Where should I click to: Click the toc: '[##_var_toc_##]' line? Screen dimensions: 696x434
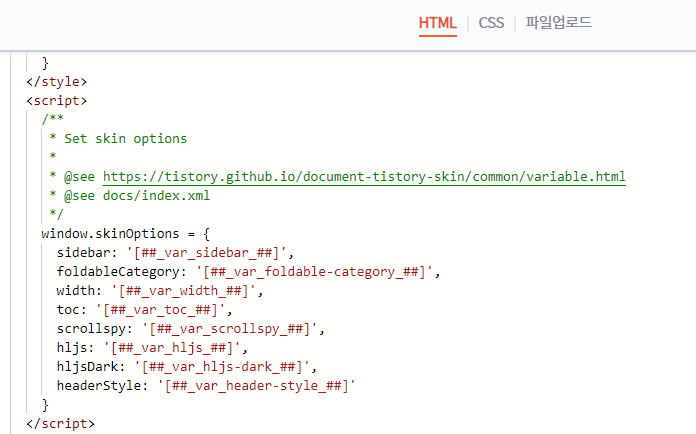tap(144, 310)
